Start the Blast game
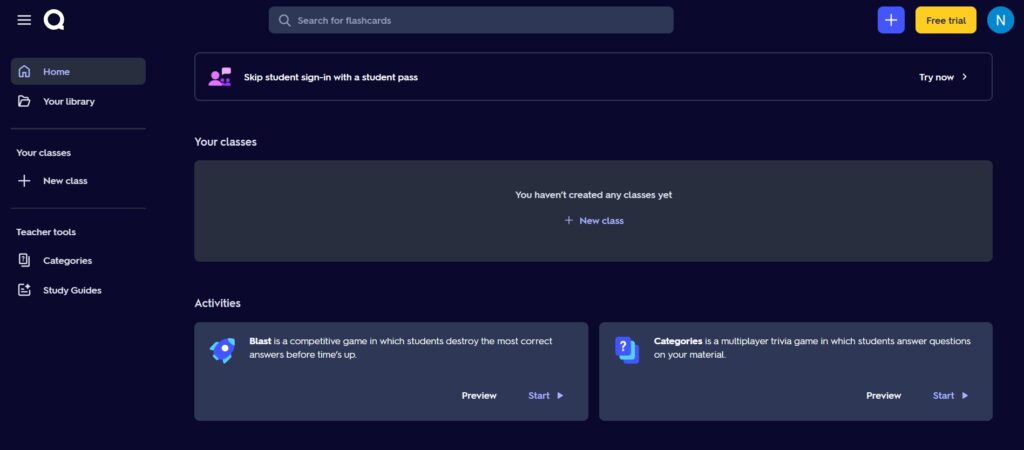1024x450 pixels. [545, 396]
